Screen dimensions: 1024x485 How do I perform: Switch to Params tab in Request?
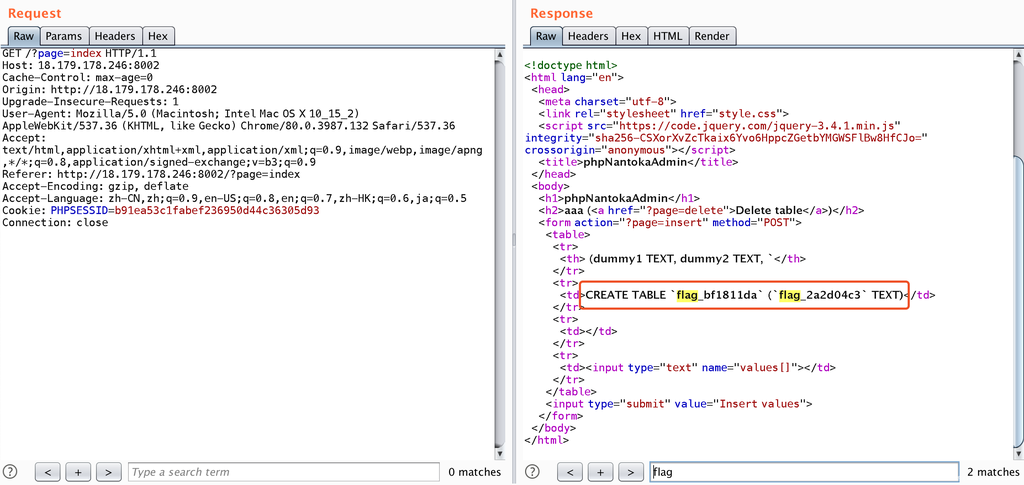point(64,36)
